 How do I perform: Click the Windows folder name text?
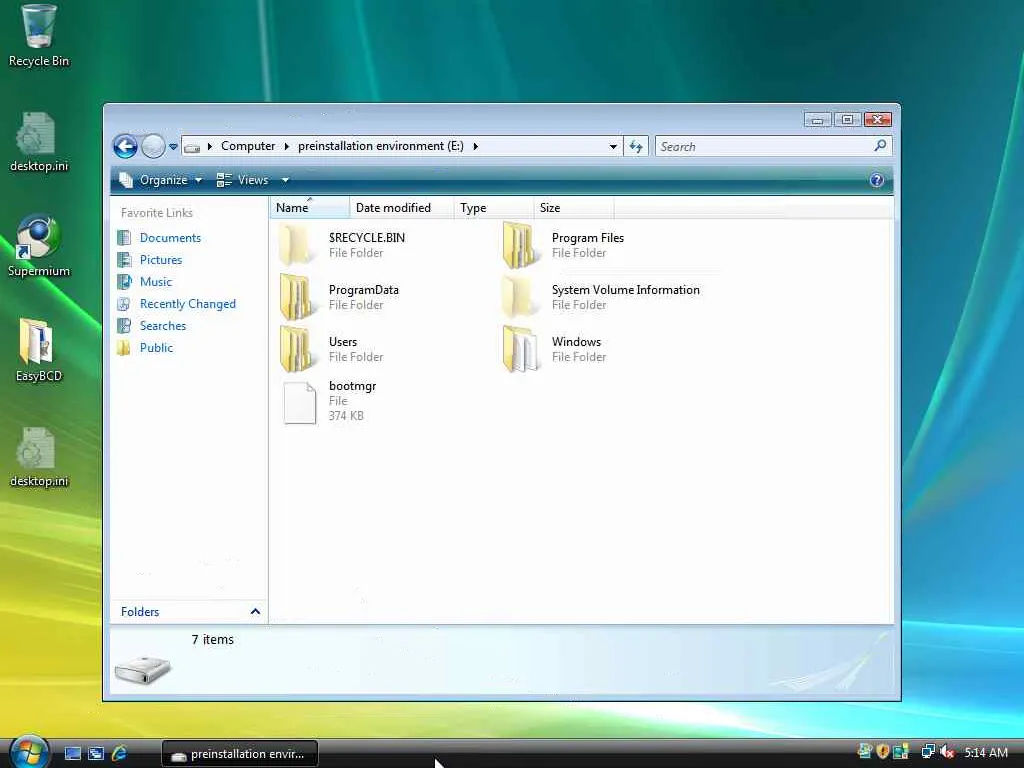click(576, 342)
